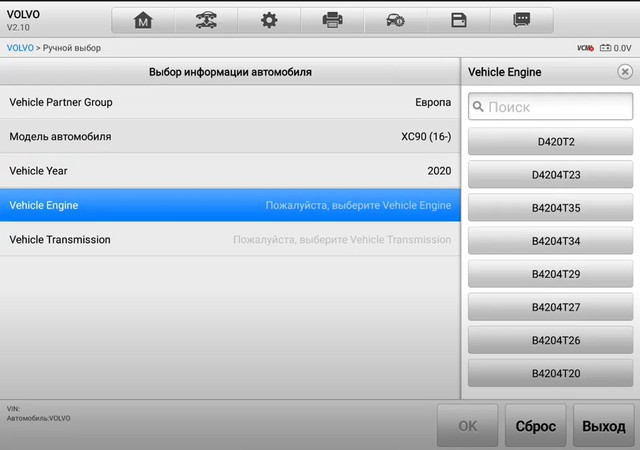This screenshot has height=450, width=640.
Task: Tap battery voltage 0.0V indicator
Action: click(x=616, y=48)
